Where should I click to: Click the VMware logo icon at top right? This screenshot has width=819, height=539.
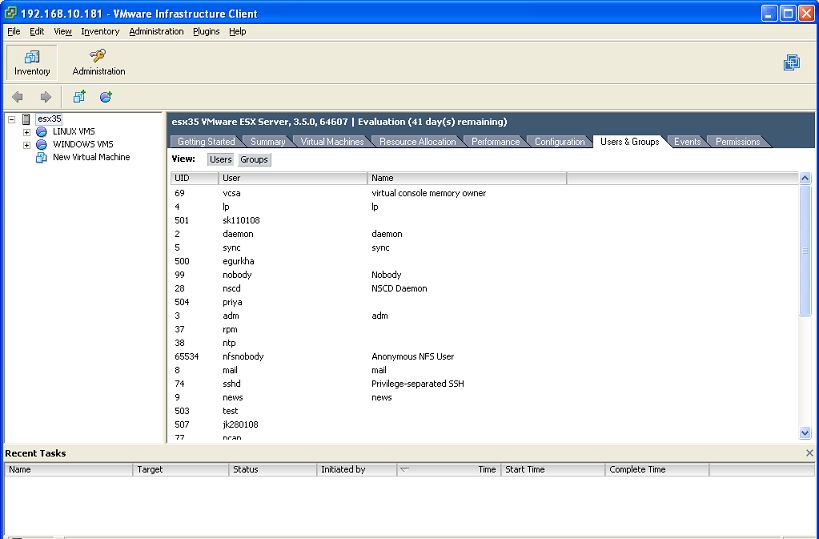point(792,63)
